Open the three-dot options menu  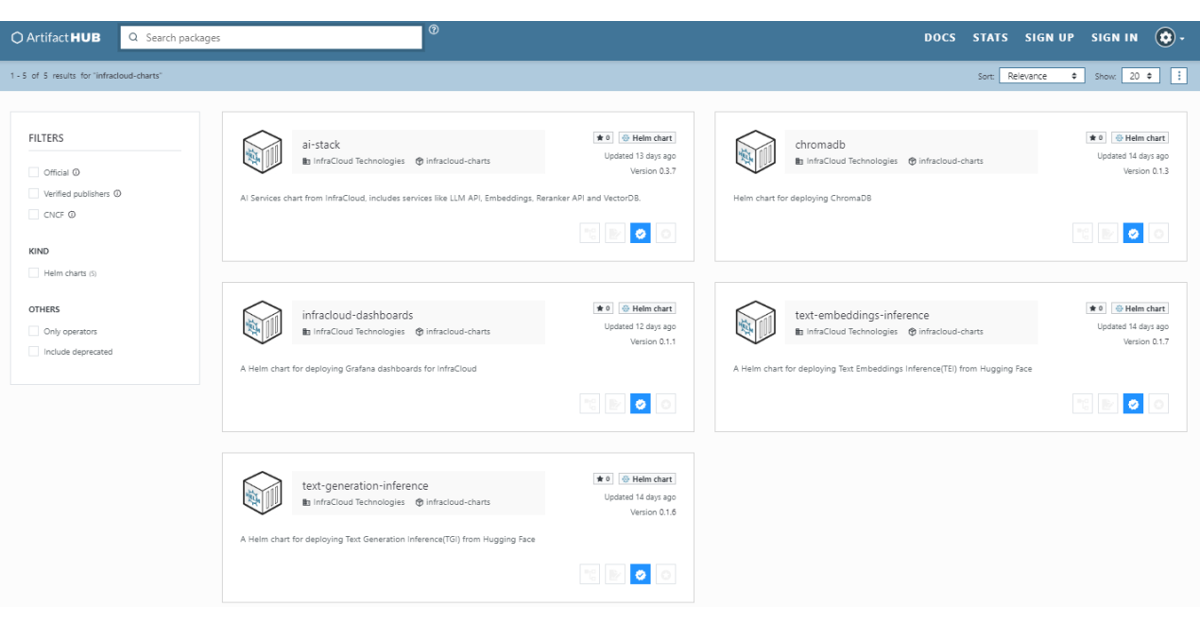tap(1179, 75)
